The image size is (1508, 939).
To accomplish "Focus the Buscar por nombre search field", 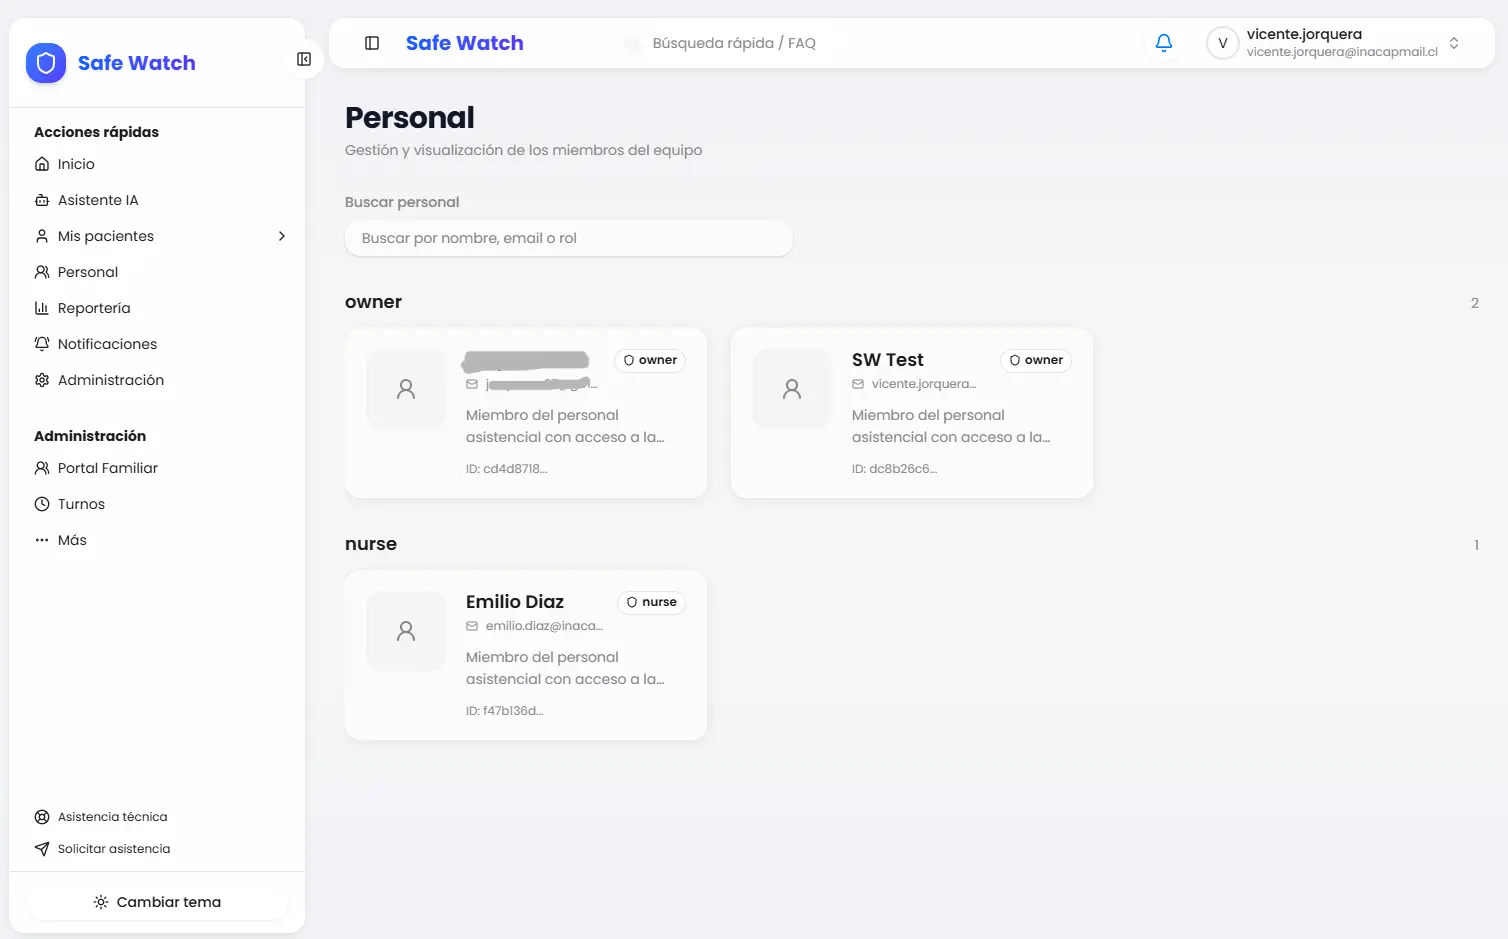I will tap(568, 238).
